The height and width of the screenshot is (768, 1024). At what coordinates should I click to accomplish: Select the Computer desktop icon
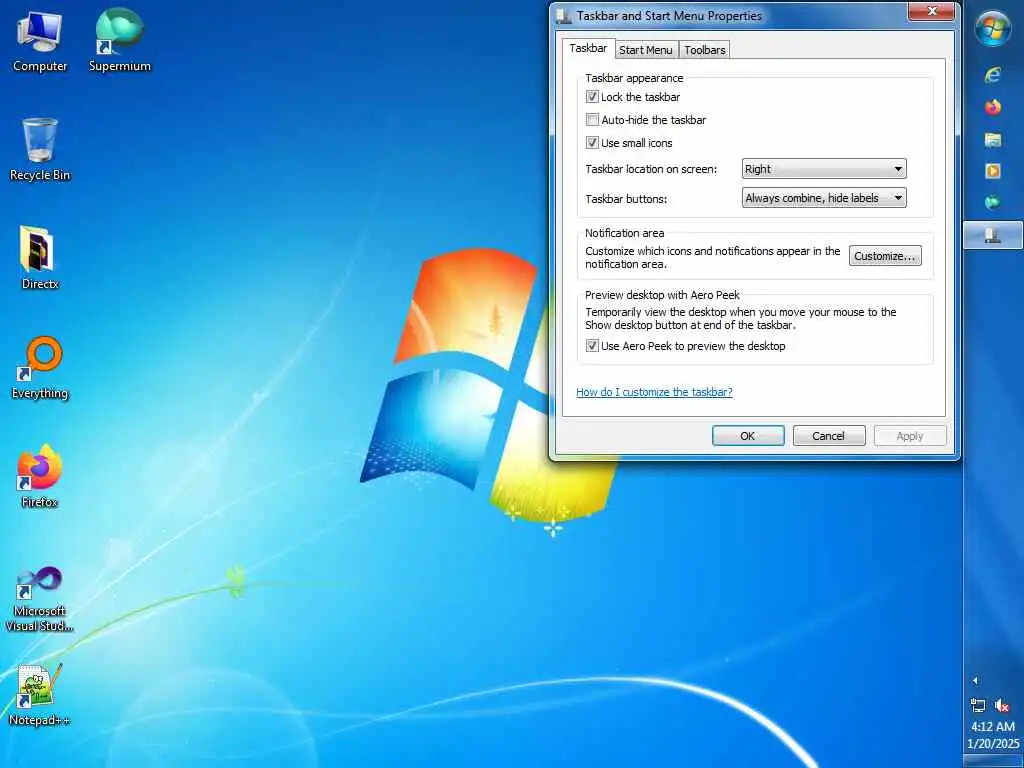[40, 41]
